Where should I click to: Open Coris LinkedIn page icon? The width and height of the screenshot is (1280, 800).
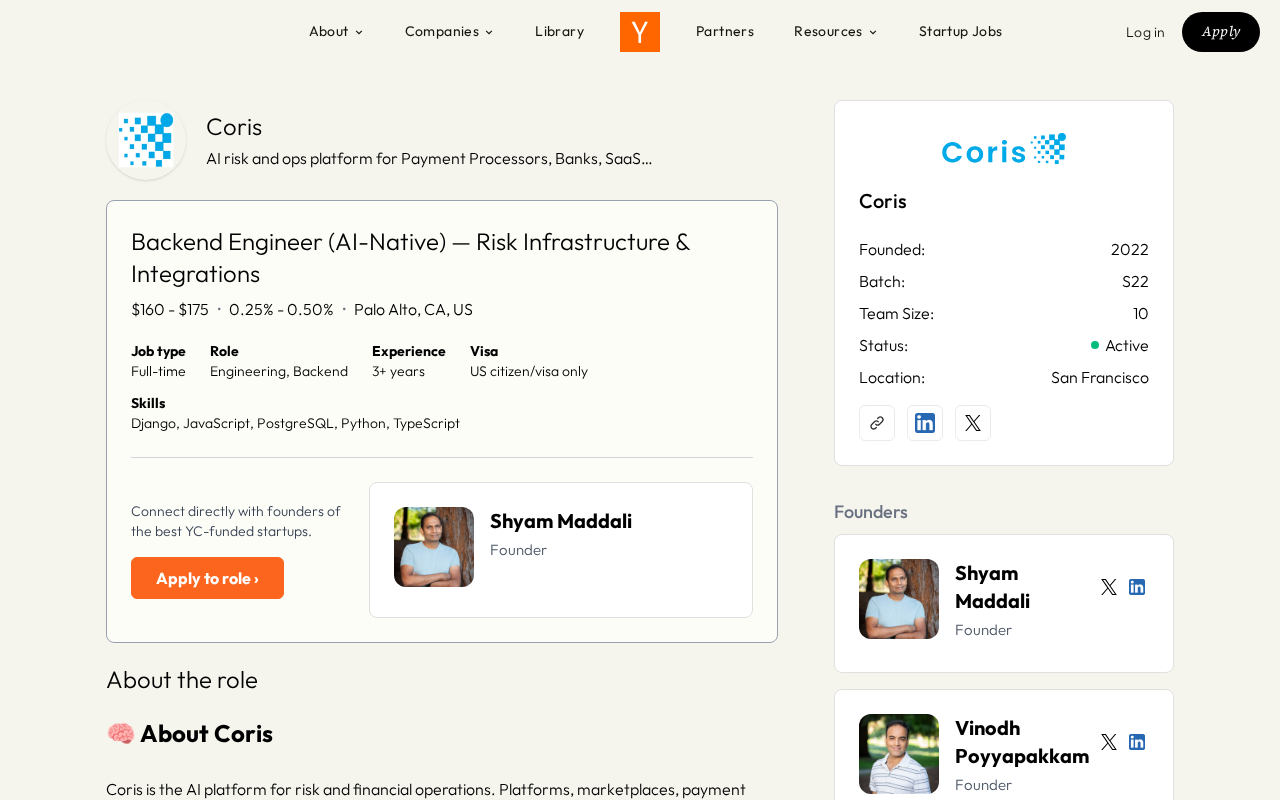(925, 423)
